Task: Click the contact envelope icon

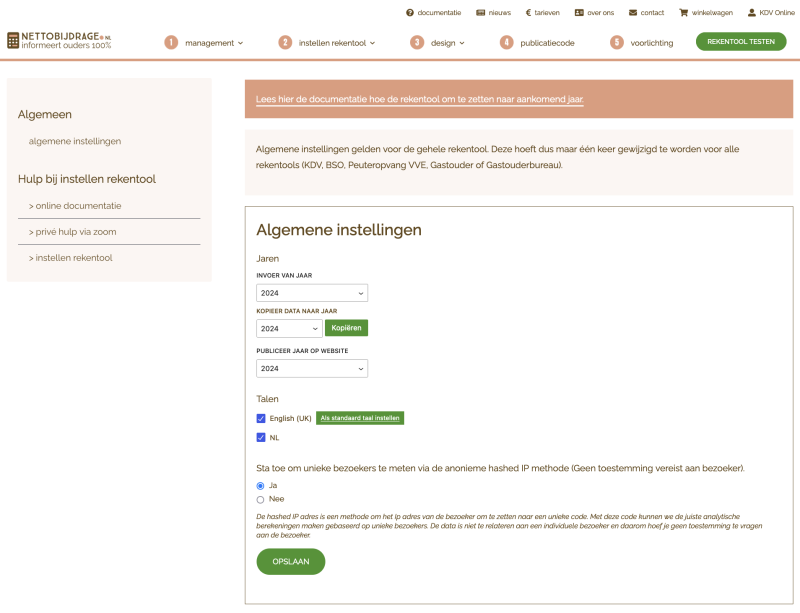Action: [633, 13]
